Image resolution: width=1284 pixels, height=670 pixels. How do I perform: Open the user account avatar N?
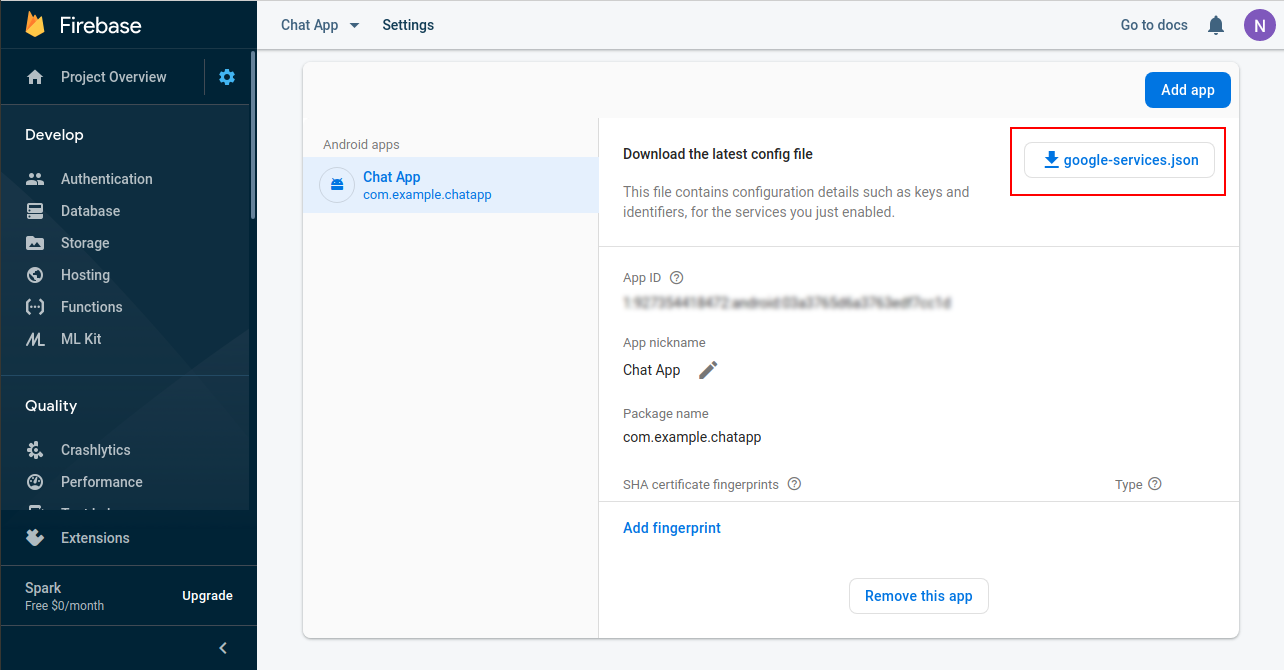[x=1259, y=25]
